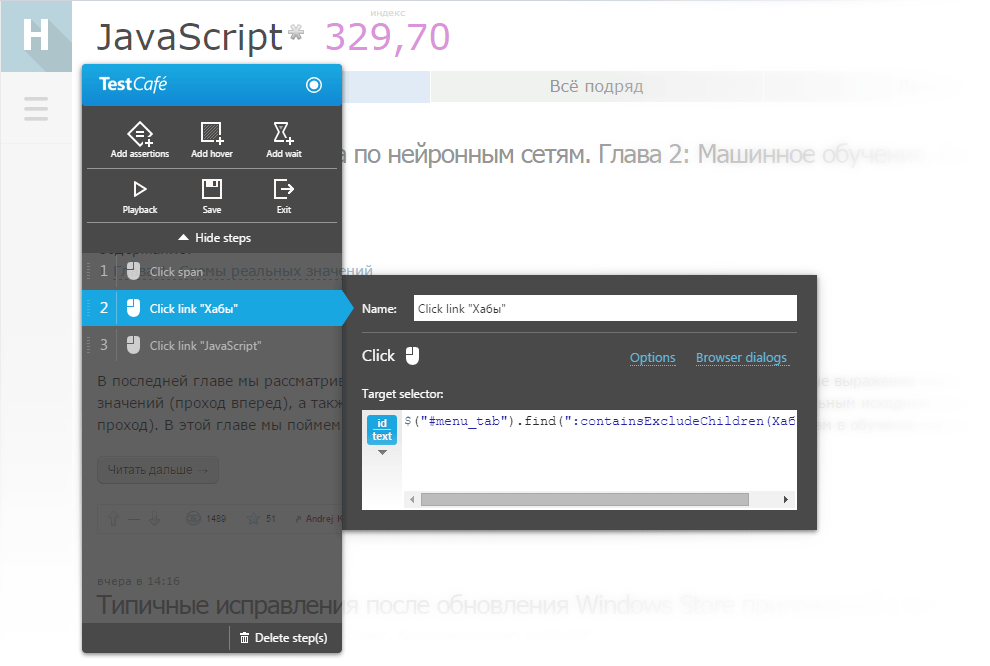This screenshot has width=990, height=666.
Task: Click the mouse icon next to Click label
Action: click(412, 355)
